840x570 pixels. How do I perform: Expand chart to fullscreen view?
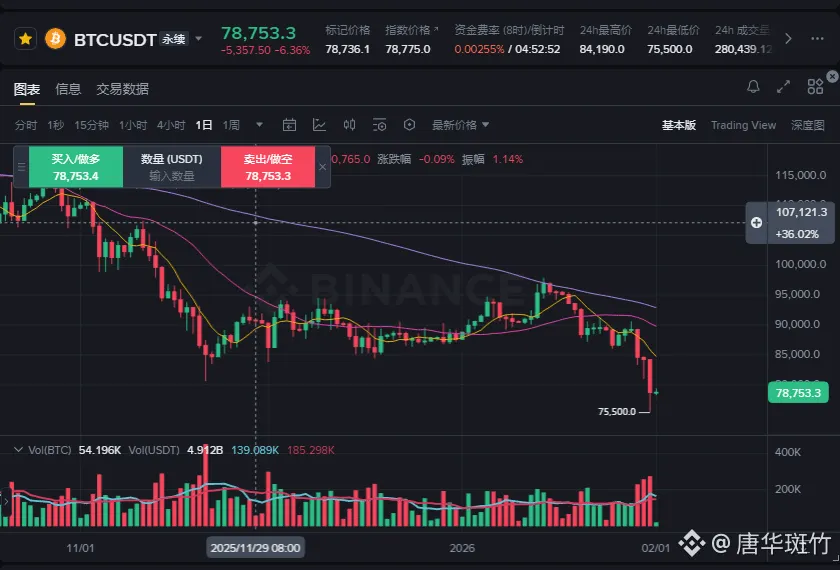[x=784, y=88]
